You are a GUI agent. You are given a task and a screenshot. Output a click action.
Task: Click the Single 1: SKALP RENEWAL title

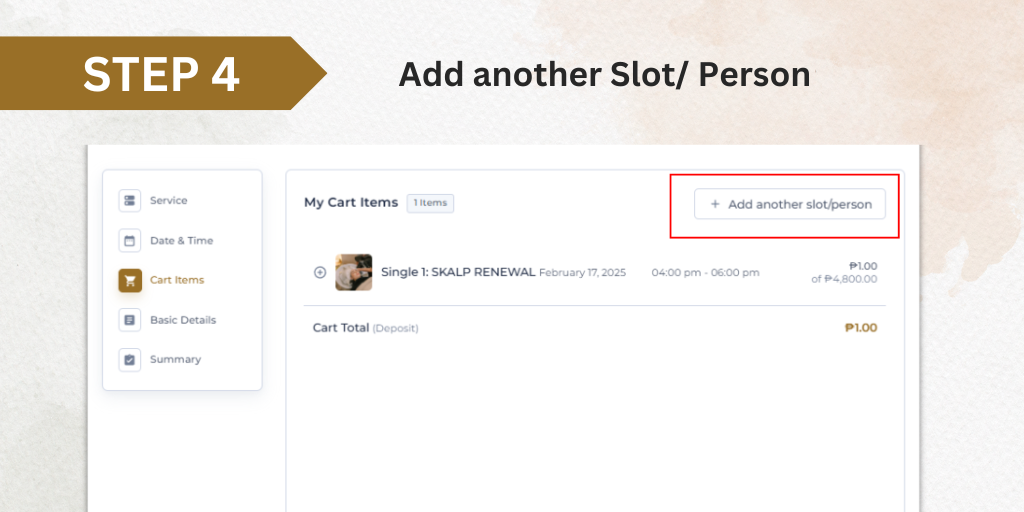[458, 272]
